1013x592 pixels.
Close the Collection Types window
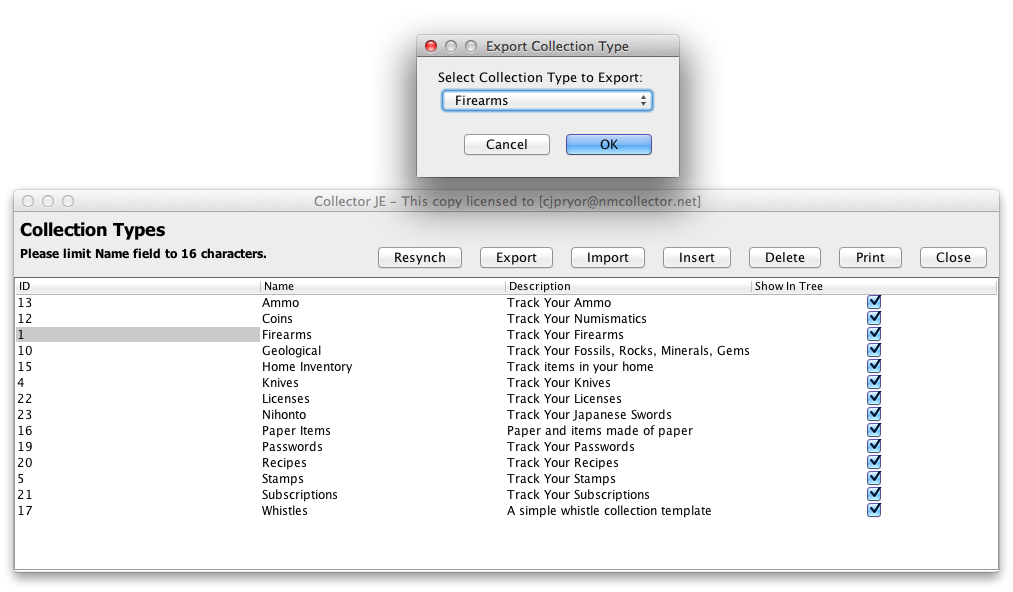click(x=952, y=257)
